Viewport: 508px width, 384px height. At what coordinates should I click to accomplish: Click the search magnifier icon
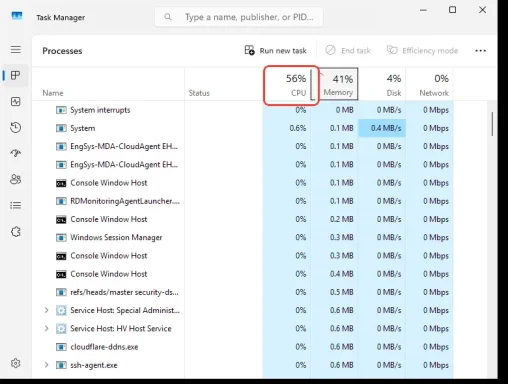pyautogui.click(x=168, y=17)
